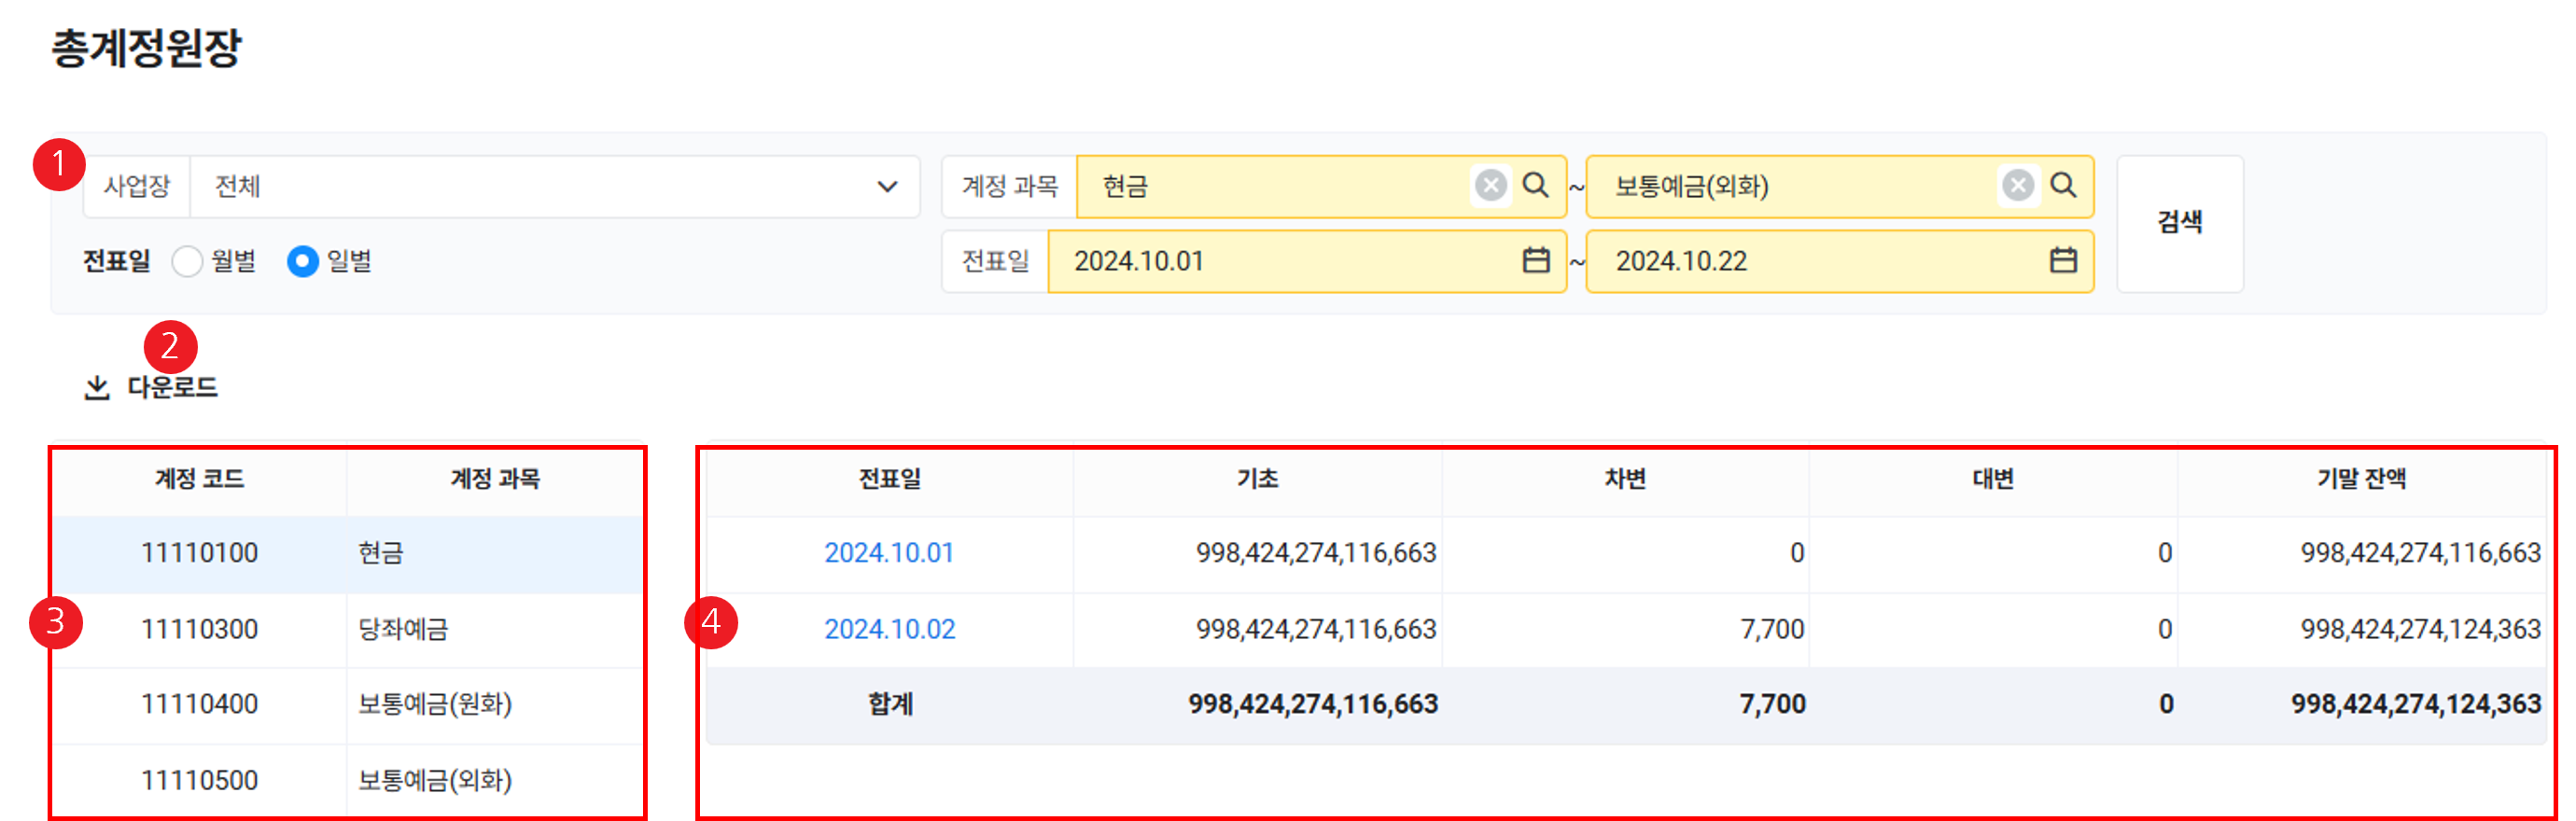
Task: Click the download arrow icon
Action: point(97,388)
